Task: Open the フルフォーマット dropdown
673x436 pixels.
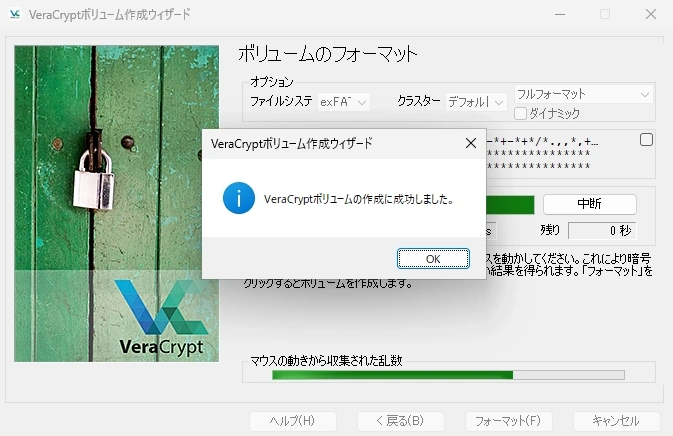Action: [x=583, y=94]
